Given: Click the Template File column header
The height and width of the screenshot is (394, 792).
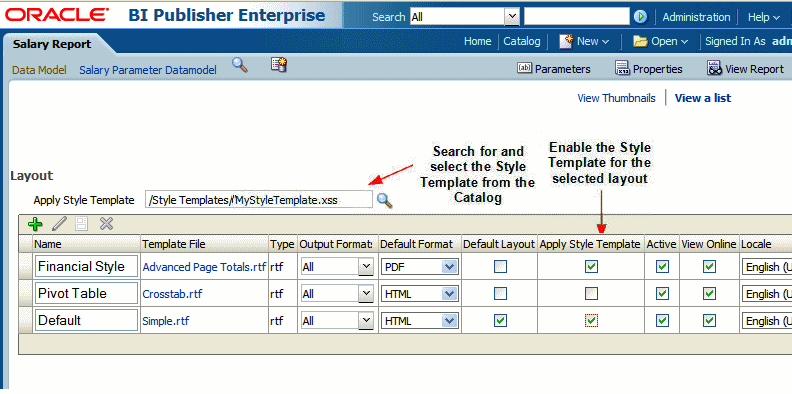Looking at the screenshot, I should [204, 244].
